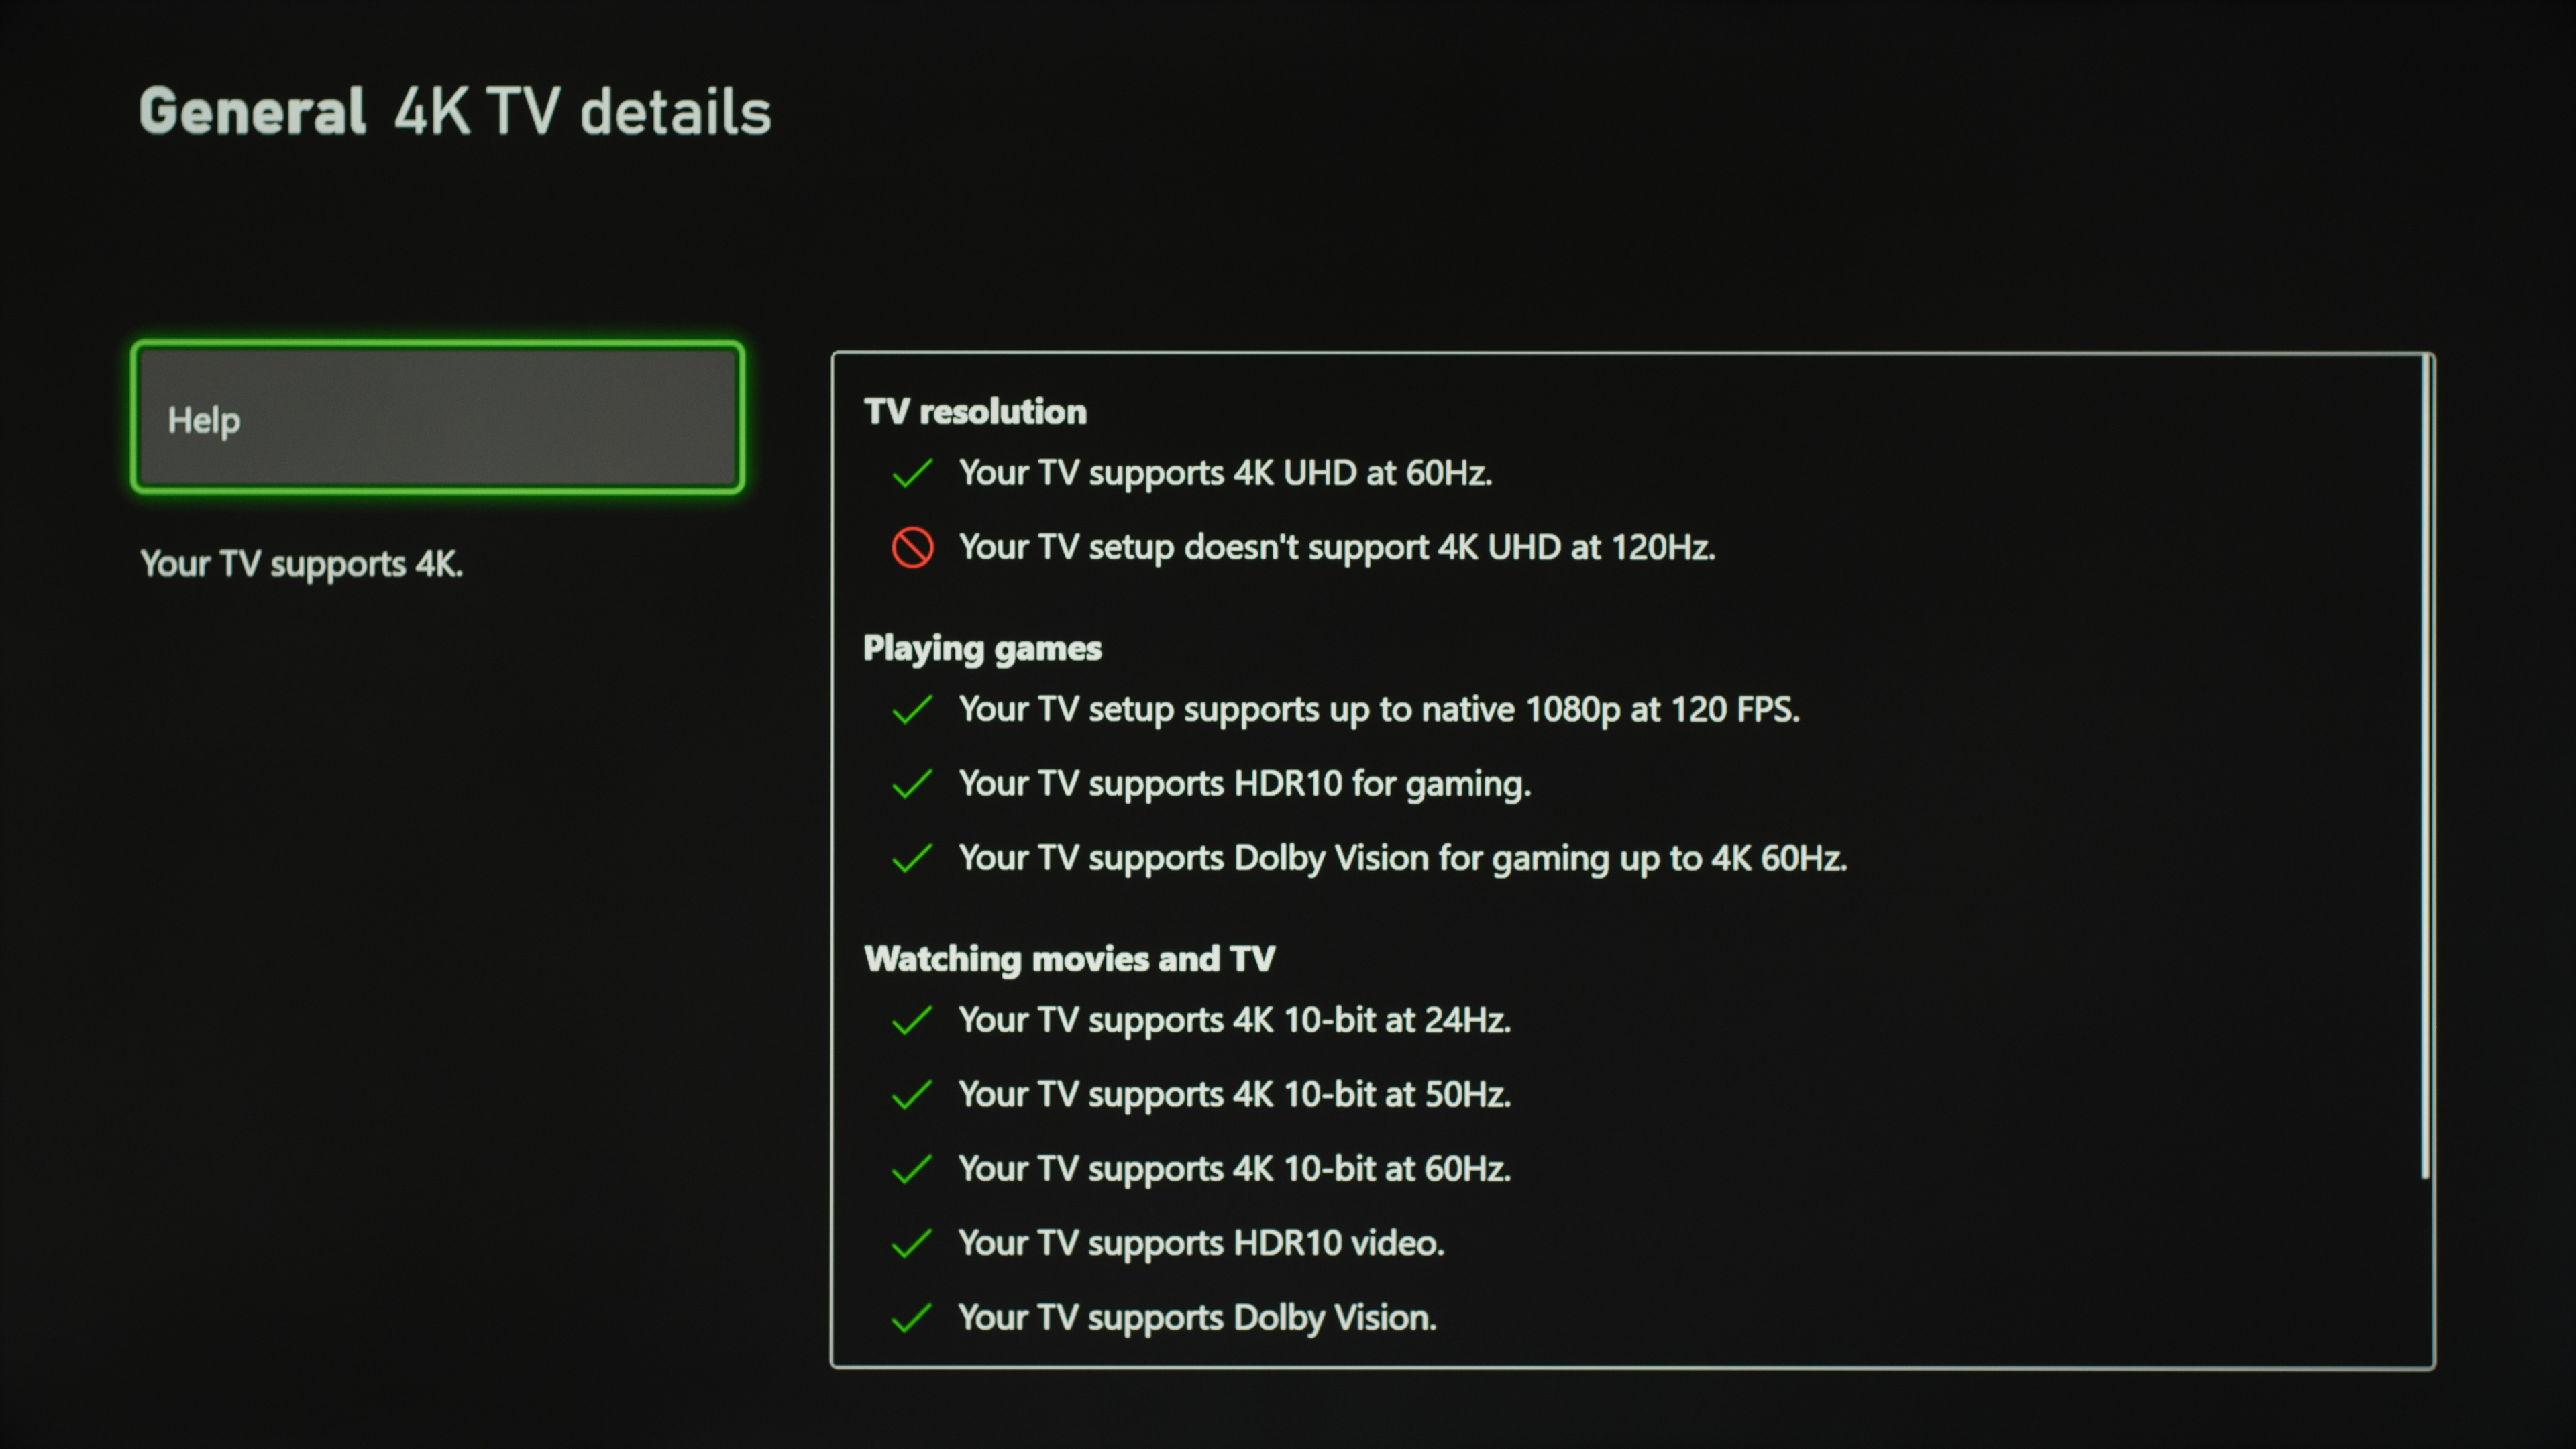Viewport: 2576px width, 1449px height.
Task: Click the green checkmark for 4K UHD 60Hz
Action: (x=912, y=473)
